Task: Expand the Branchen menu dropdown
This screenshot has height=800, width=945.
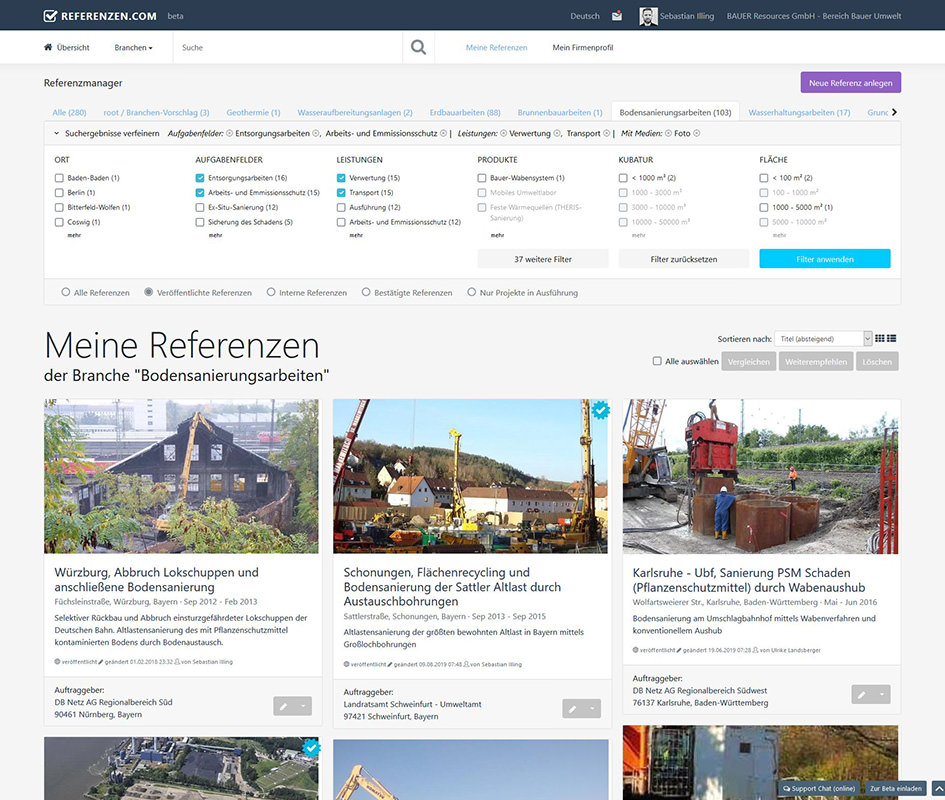Action: 133,46
